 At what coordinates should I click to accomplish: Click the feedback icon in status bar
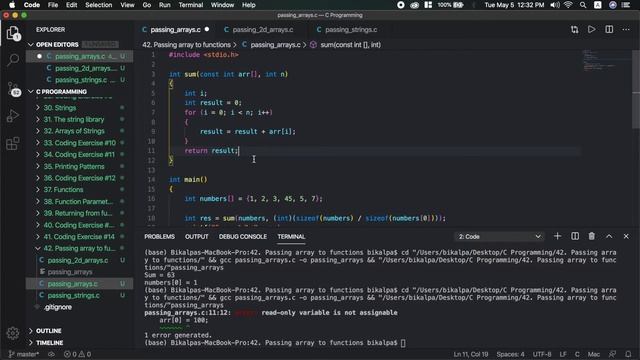click(x=612, y=354)
